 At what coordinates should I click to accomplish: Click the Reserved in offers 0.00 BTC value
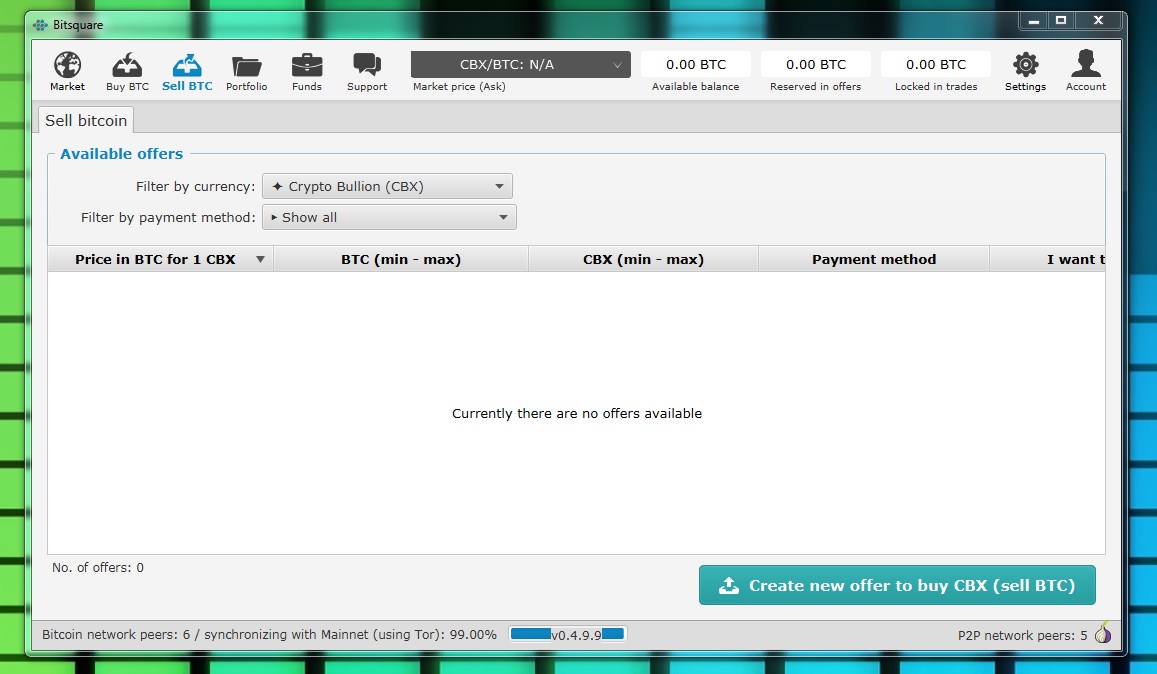(x=815, y=64)
